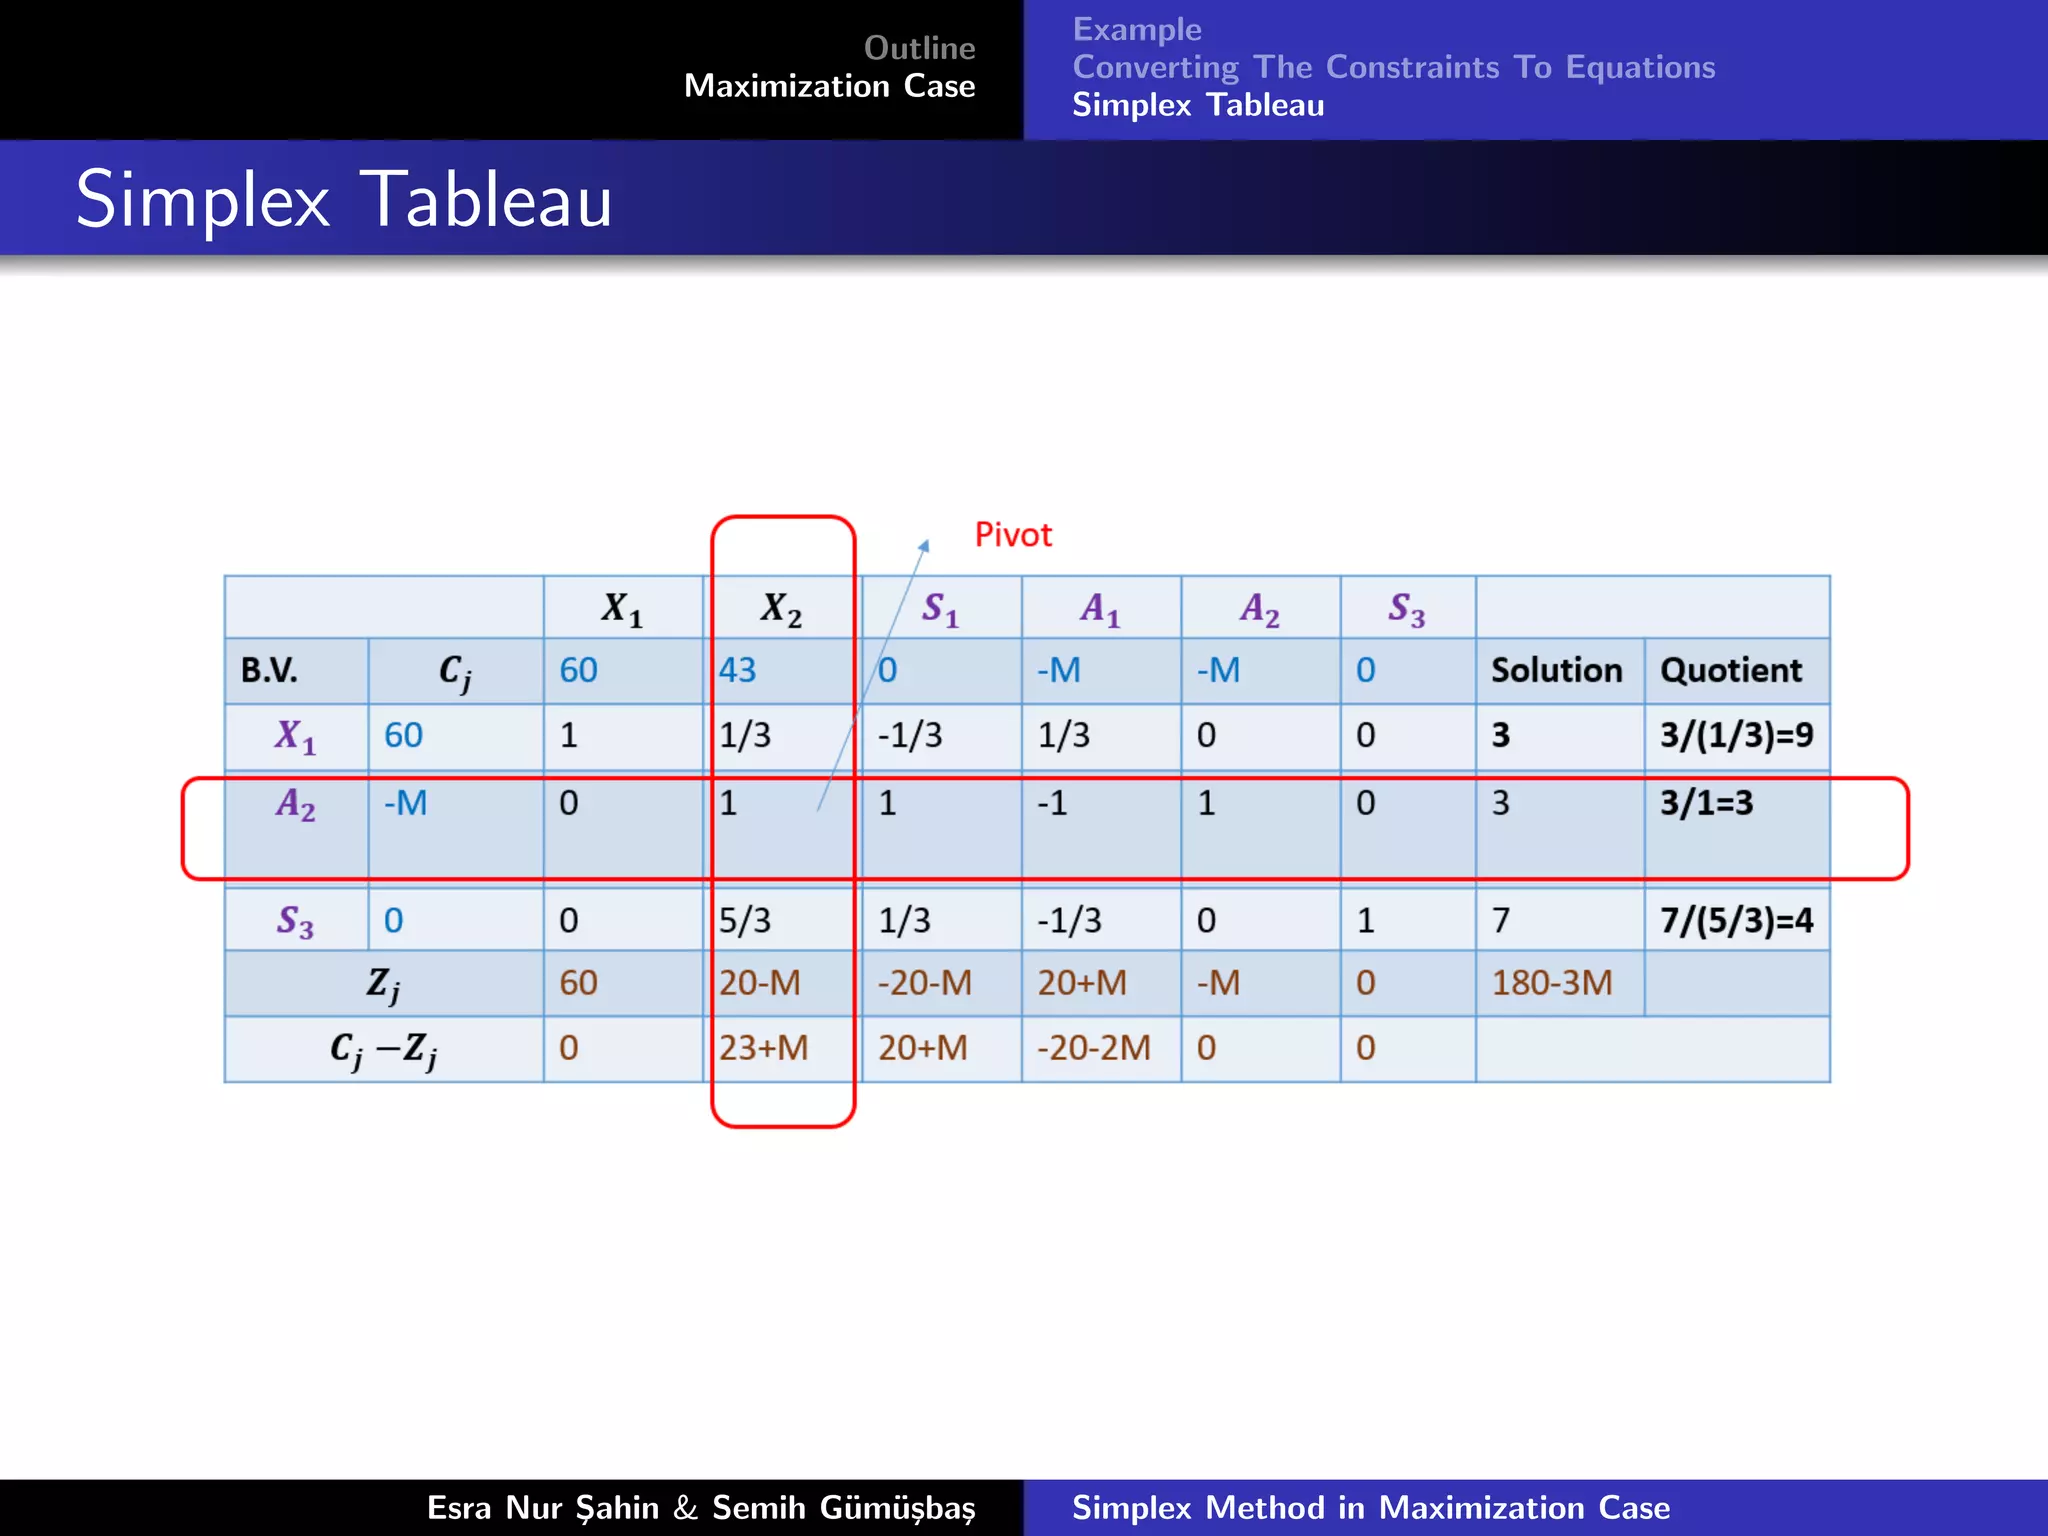Click the Simplex Method in Maximization Case footer
Image resolution: width=2048 pixels, height=1536 pixels.
tap(1370, 1507)
